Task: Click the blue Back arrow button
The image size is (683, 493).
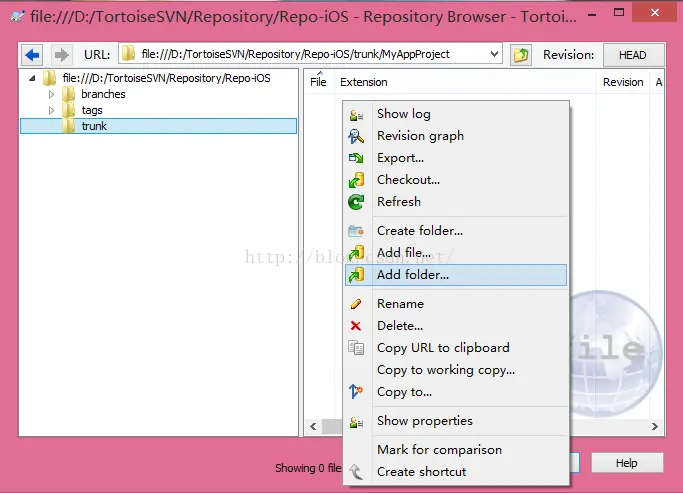Action: [x=32, y=55]
